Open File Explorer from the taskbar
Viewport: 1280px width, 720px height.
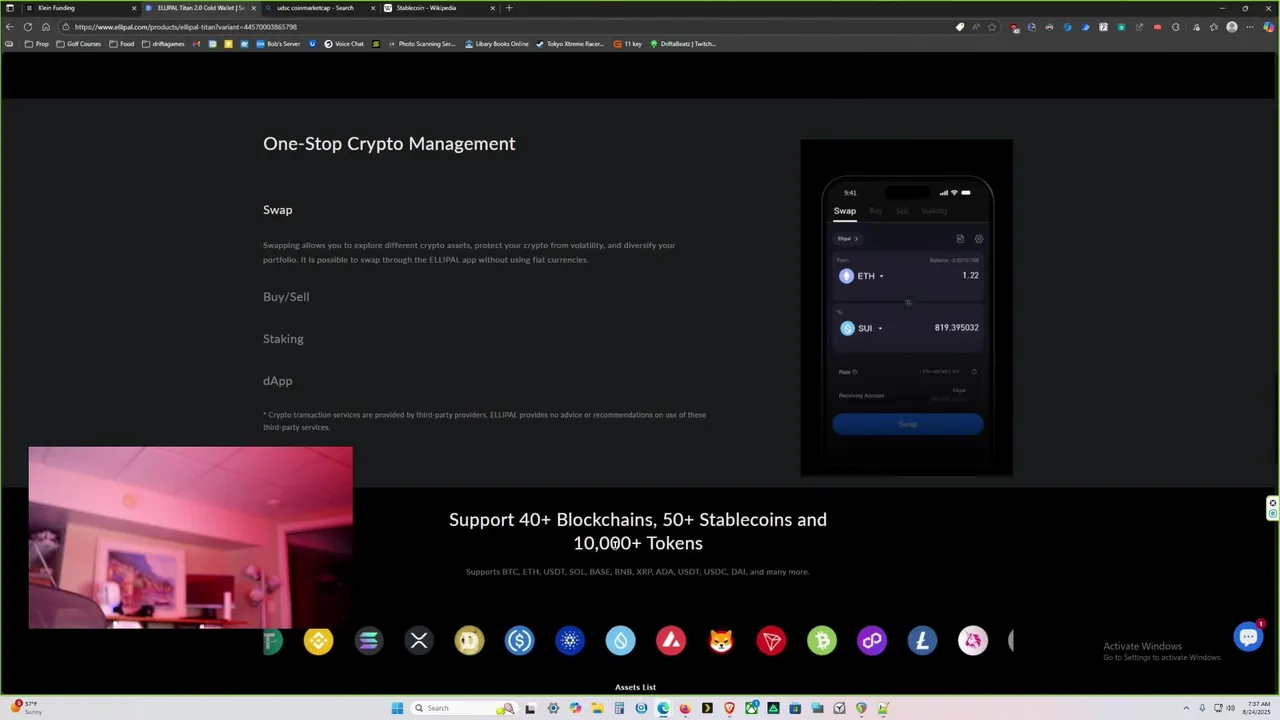coord(597,708)
